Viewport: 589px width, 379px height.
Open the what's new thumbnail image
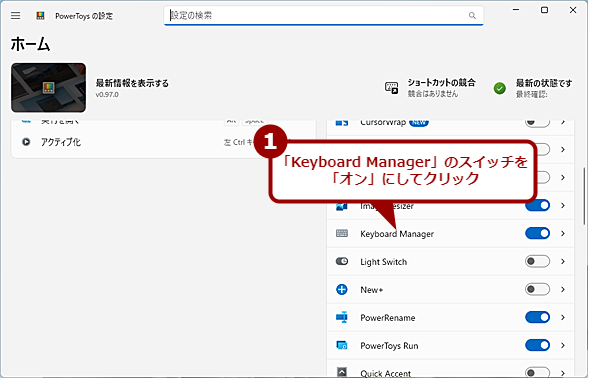(x=48, y=88)
